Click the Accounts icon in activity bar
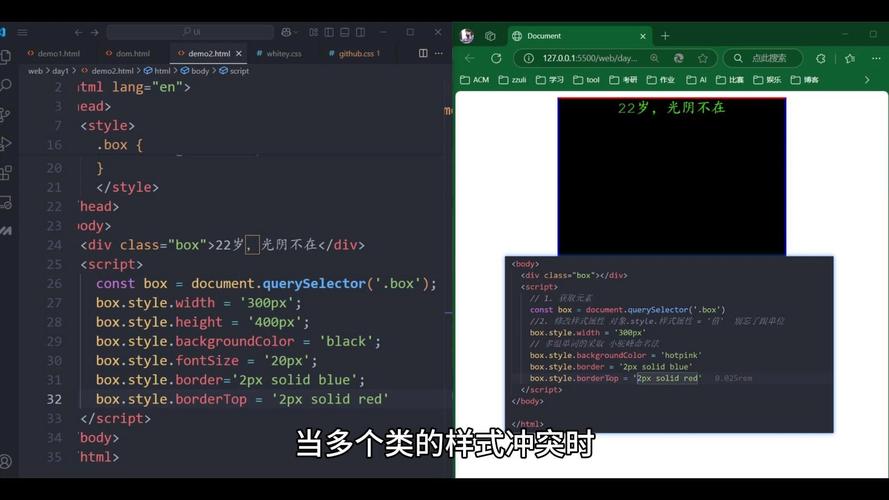 point(5,462)
